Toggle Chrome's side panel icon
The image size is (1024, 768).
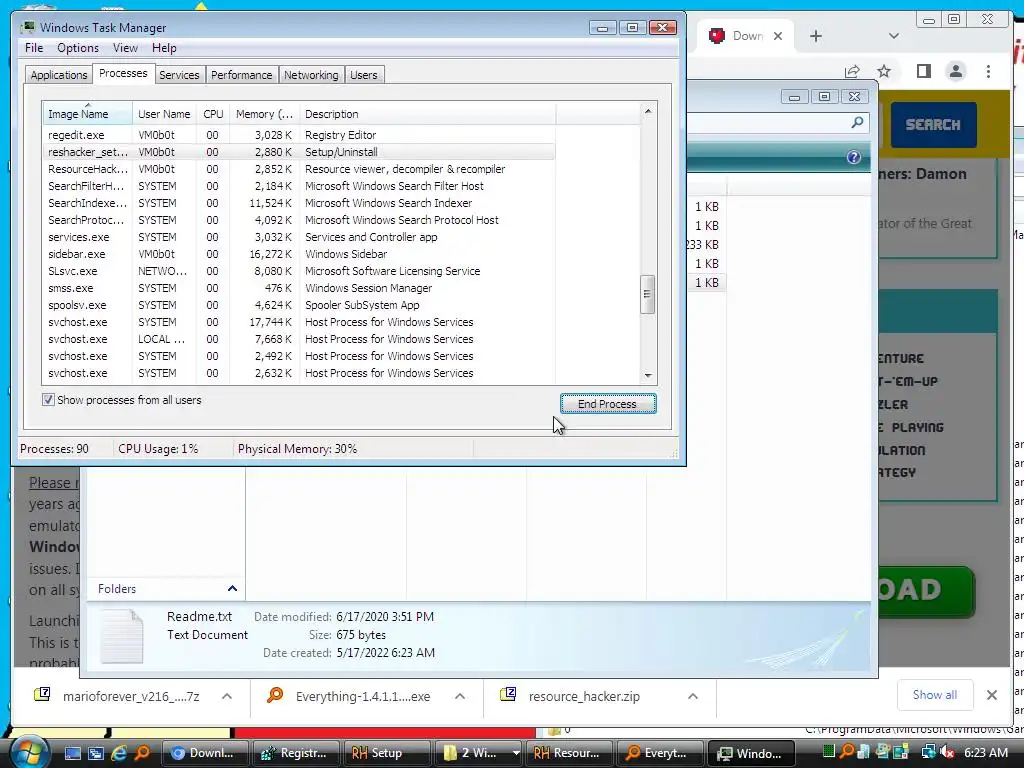click(923, 71)
